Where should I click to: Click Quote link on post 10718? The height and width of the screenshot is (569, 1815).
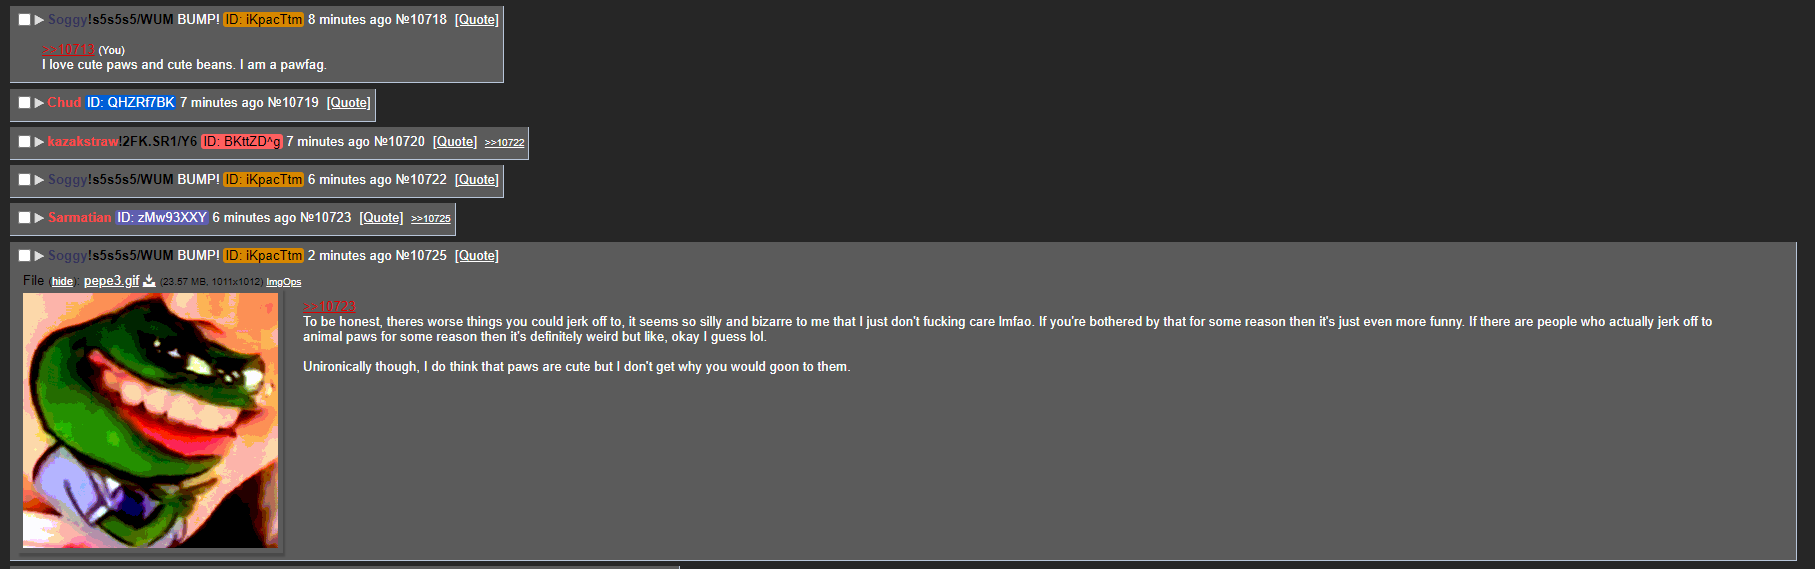[x=477, y=20]
